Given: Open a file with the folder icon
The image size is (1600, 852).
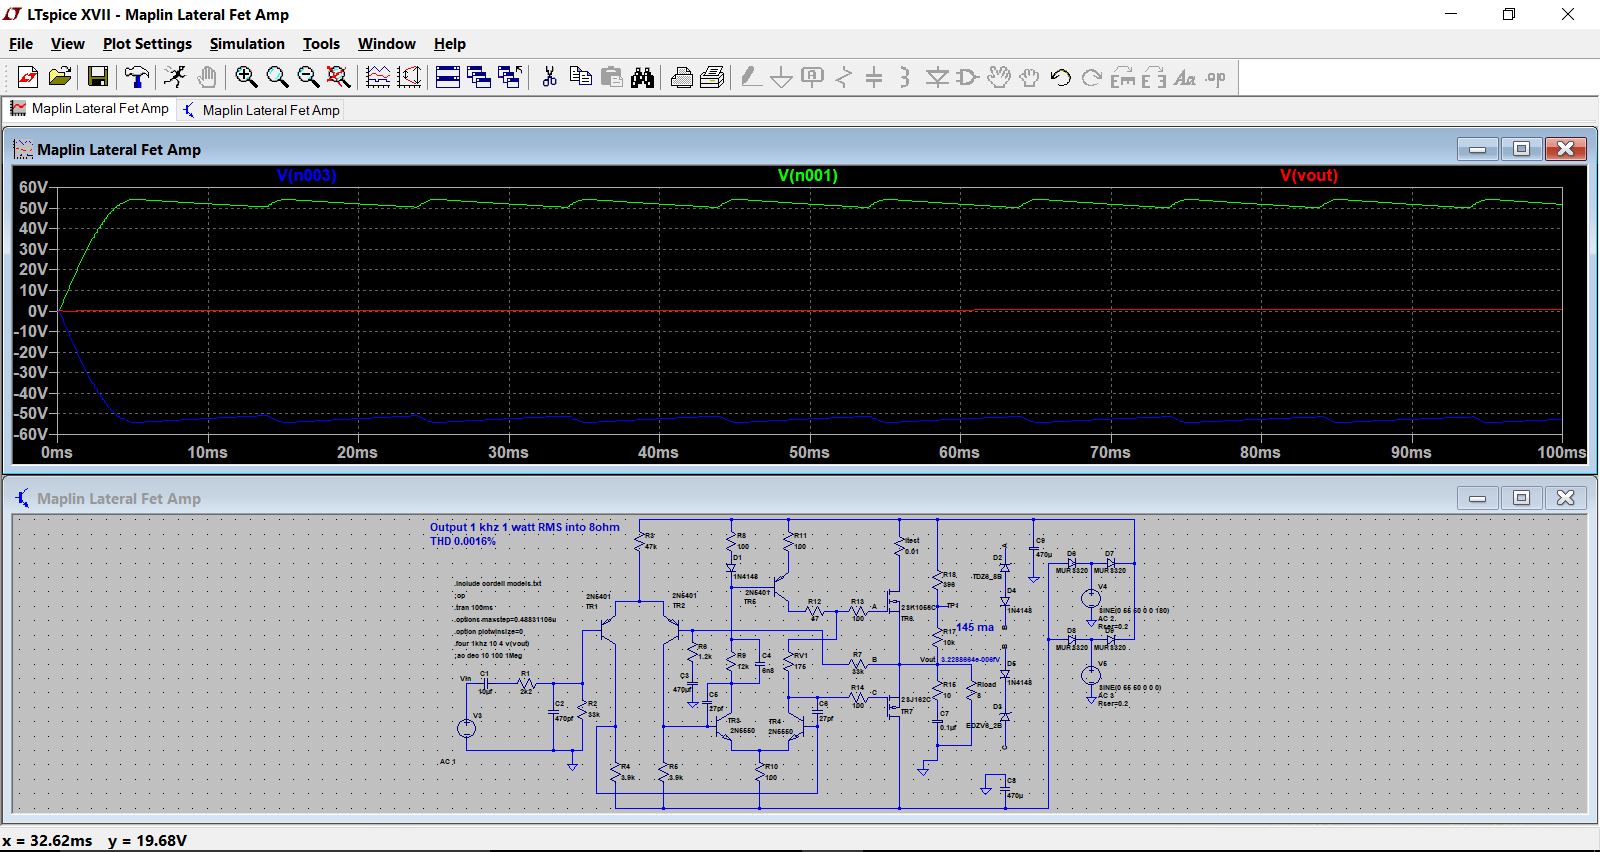Looking at the screenshot, I should point(60,77).
